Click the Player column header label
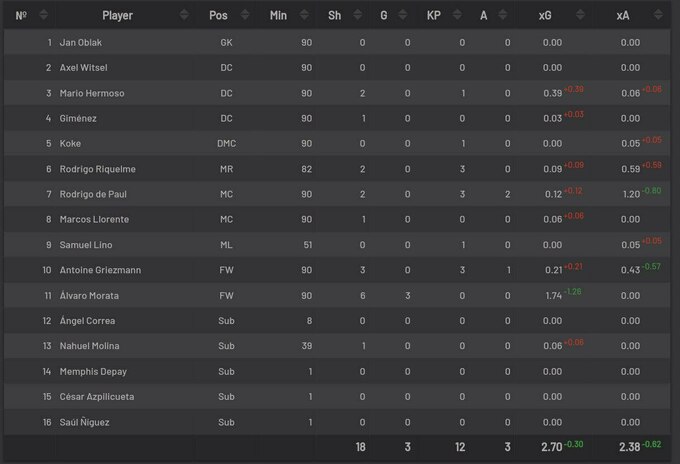This screenshot has width=680, height=464. click(x=117, y=15)
